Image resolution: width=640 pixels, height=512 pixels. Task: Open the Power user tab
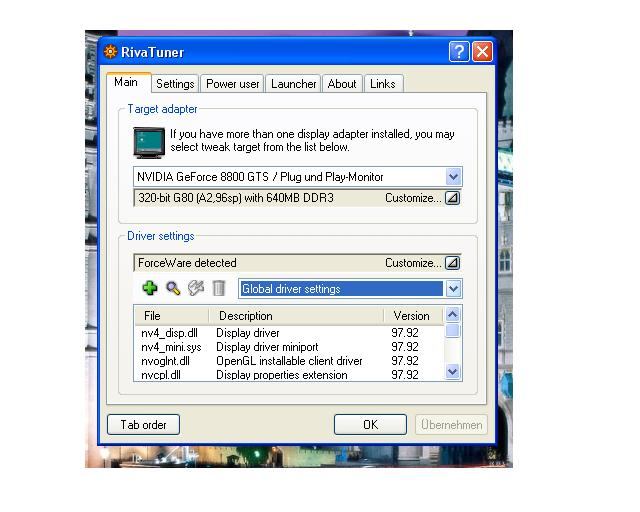coord(232,84)
